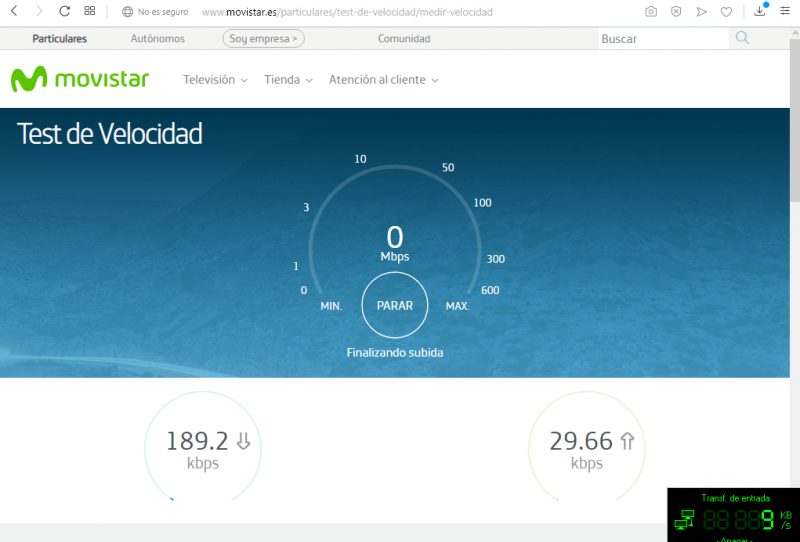Click the '50' gauge scale mark
Screen dimensions: 800x542
[x=448, y=167]
